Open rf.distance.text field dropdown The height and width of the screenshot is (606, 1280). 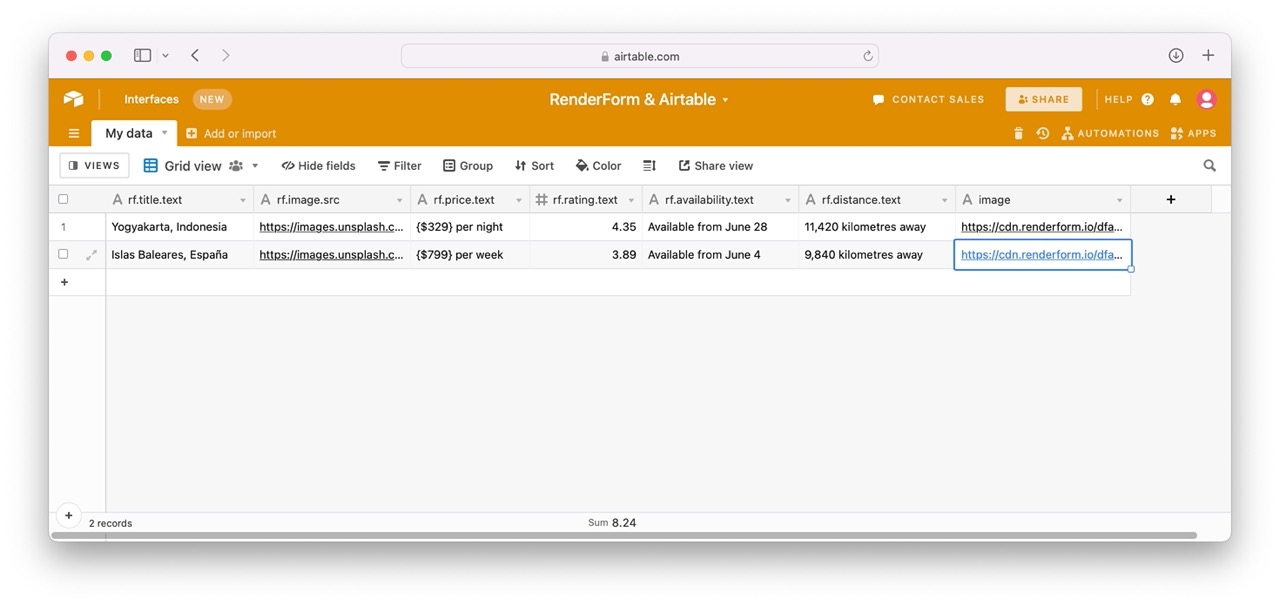945,200
